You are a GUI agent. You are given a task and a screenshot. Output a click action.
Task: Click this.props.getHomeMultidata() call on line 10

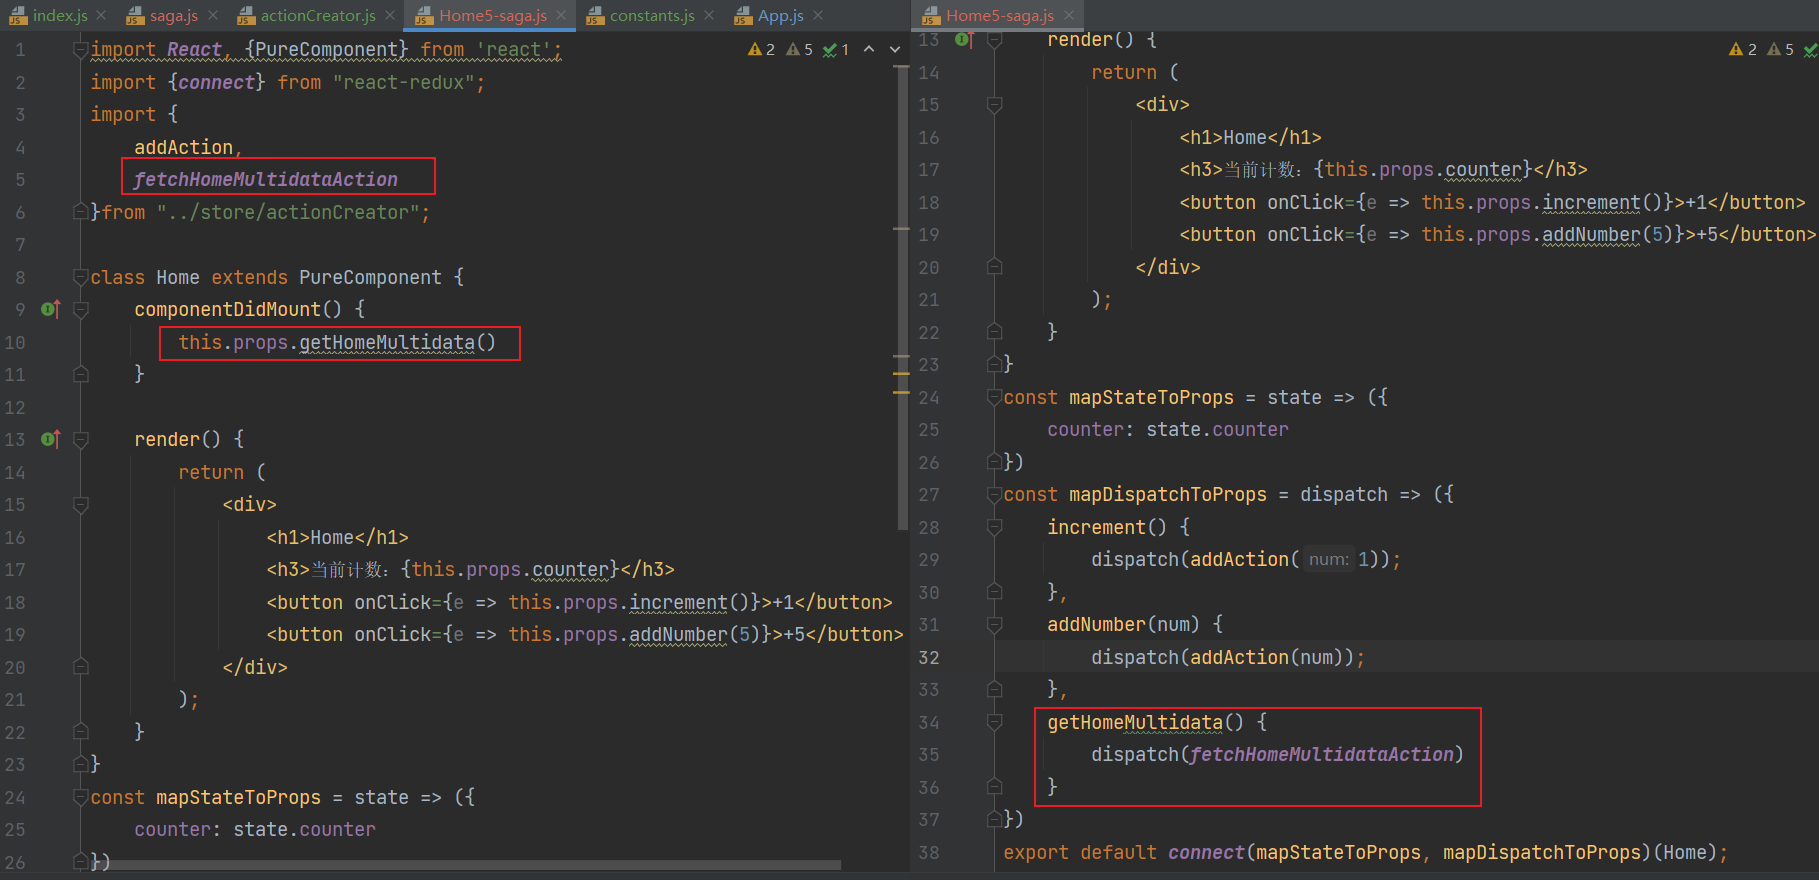(x=337, y=342)
